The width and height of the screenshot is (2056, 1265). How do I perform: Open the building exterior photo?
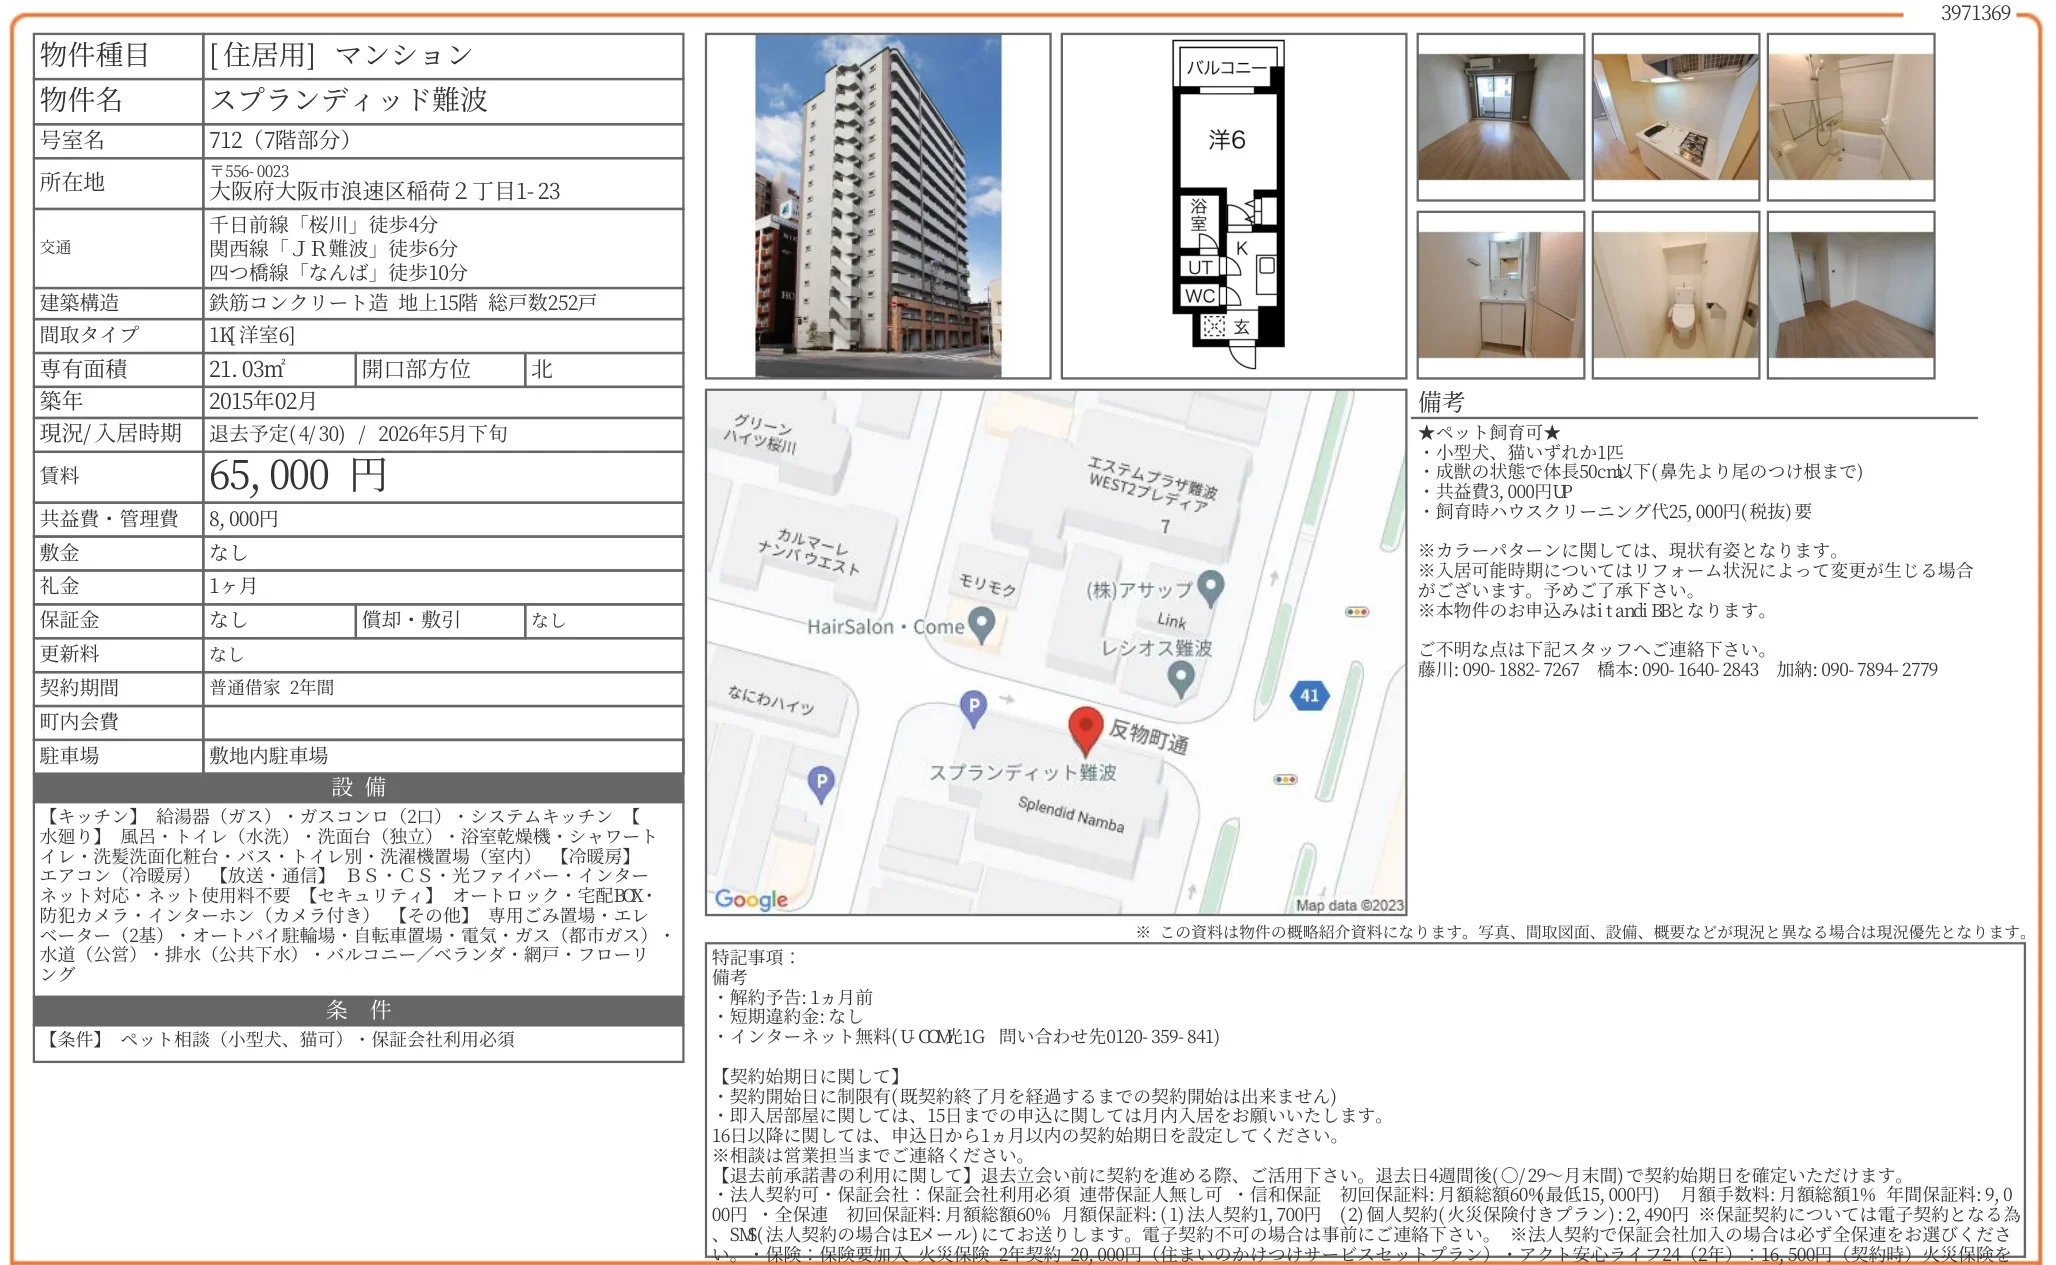pyautogui.click(x=877, y=206)
